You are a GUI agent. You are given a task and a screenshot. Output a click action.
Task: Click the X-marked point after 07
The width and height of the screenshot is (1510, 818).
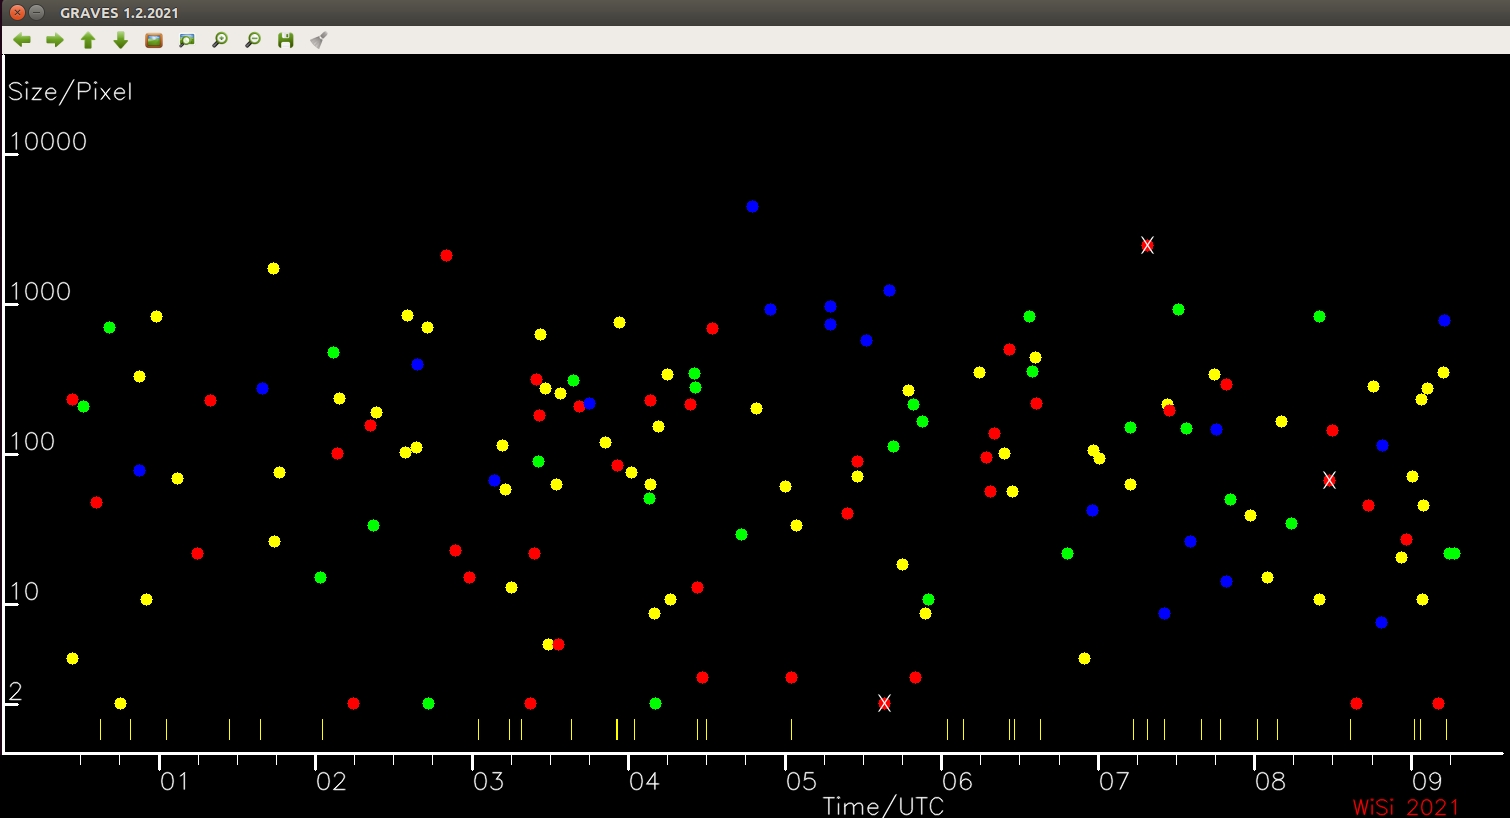tap(1147, 245)
